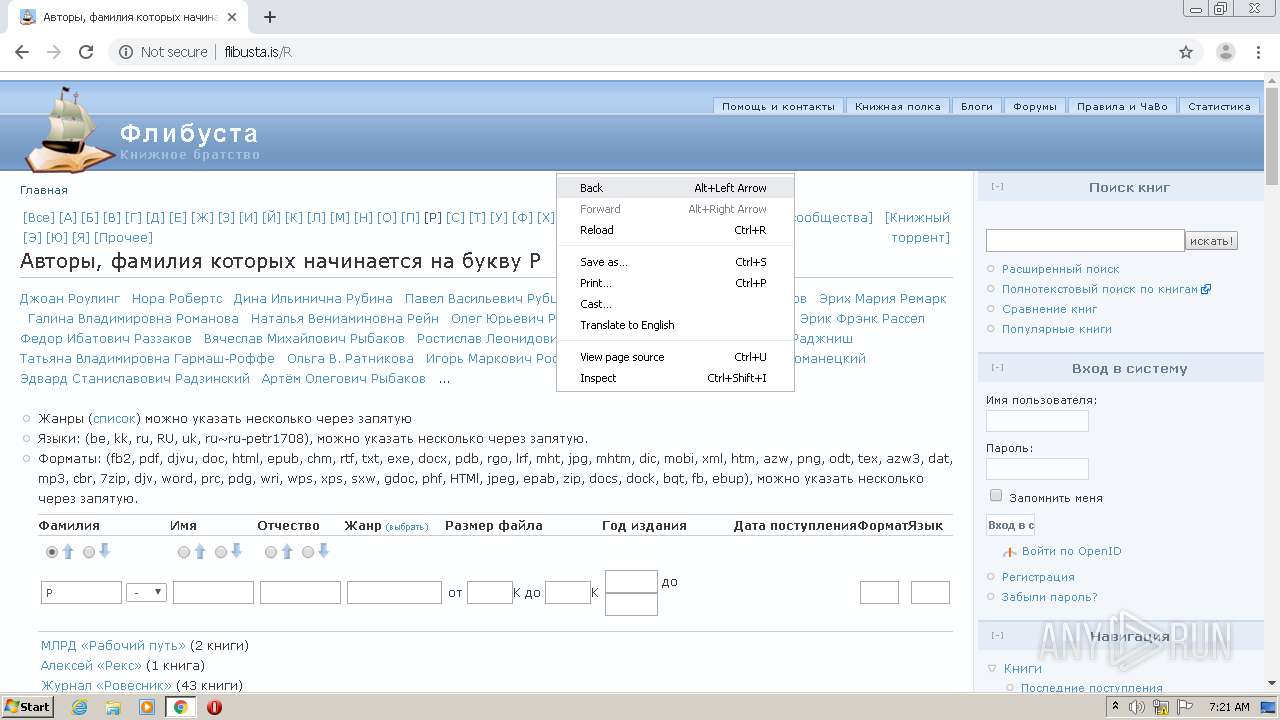Screen dimensions: 1280x720
Task: Click the volume speaker tray icon
Action: tap(1137, 707)
